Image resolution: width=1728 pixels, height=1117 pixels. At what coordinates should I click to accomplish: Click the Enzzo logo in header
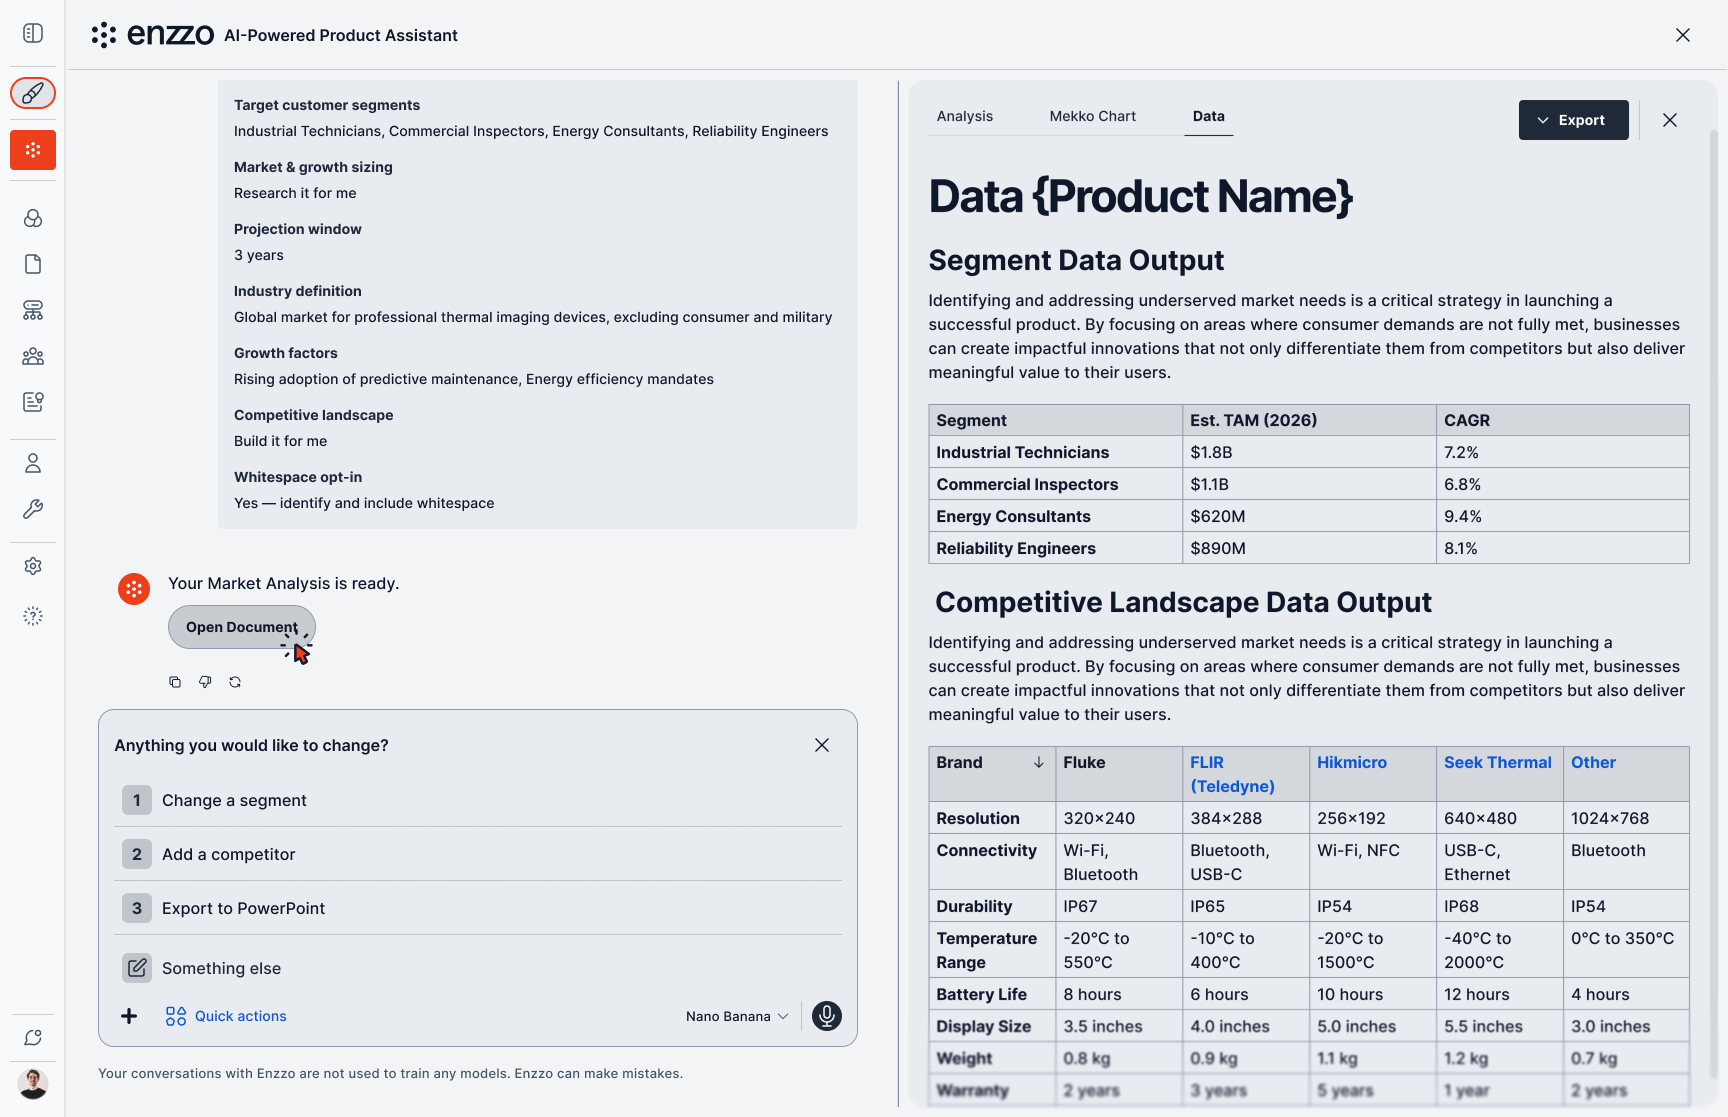[152, 35]
